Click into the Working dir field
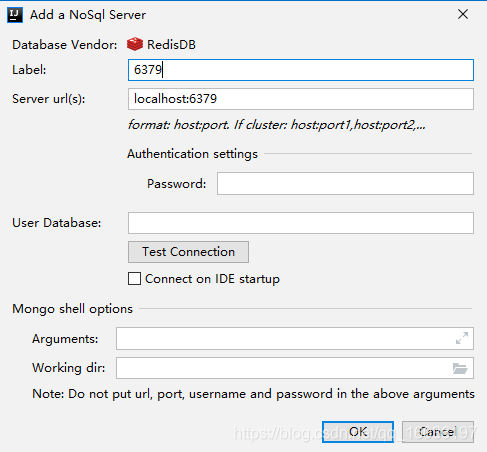This screenshot has height=452, width=487. coord(295,368)
